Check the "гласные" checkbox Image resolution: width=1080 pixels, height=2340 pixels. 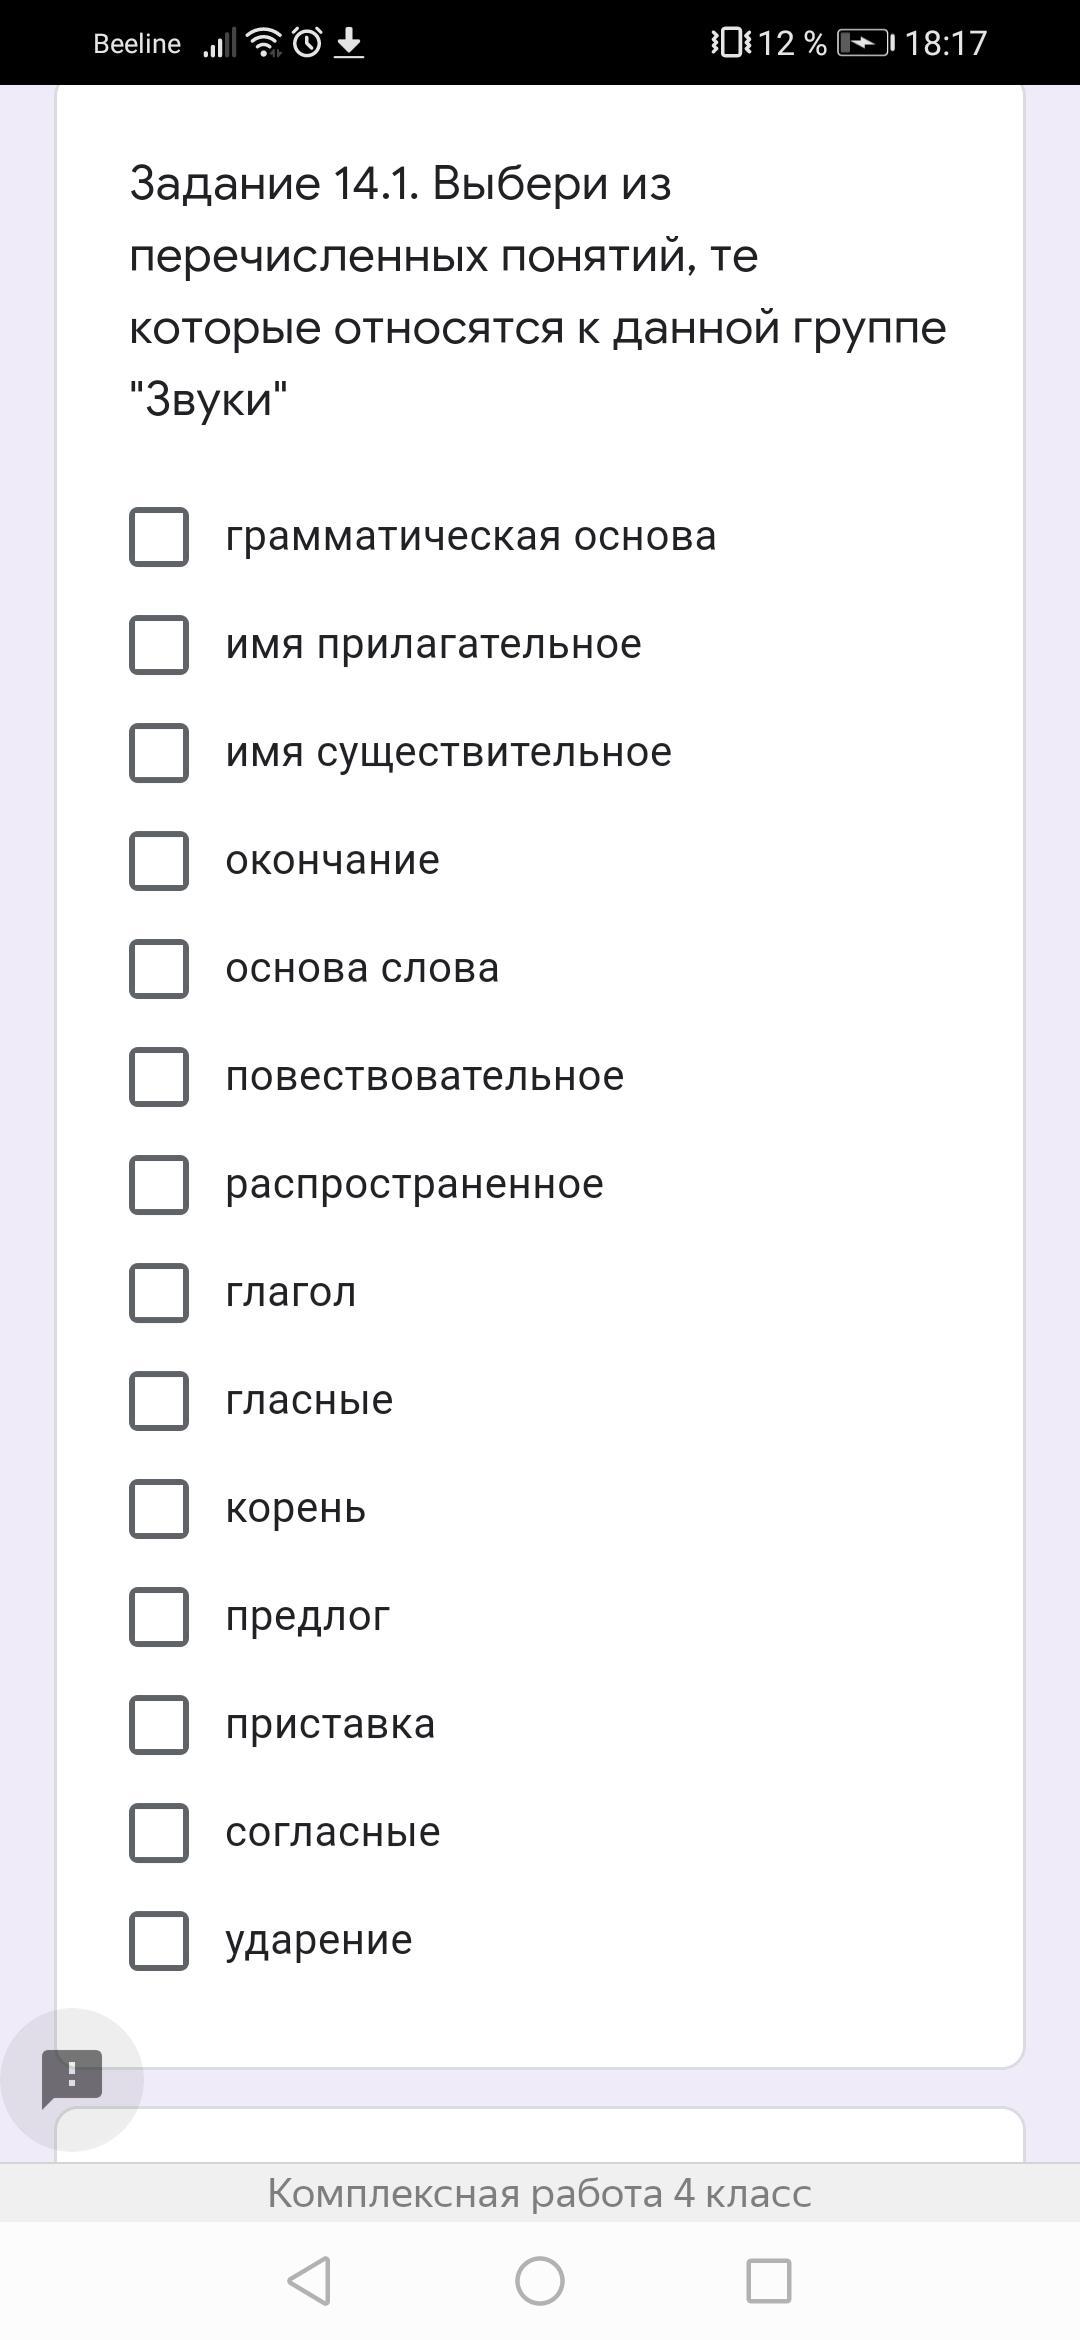[x=159, y=1401]
